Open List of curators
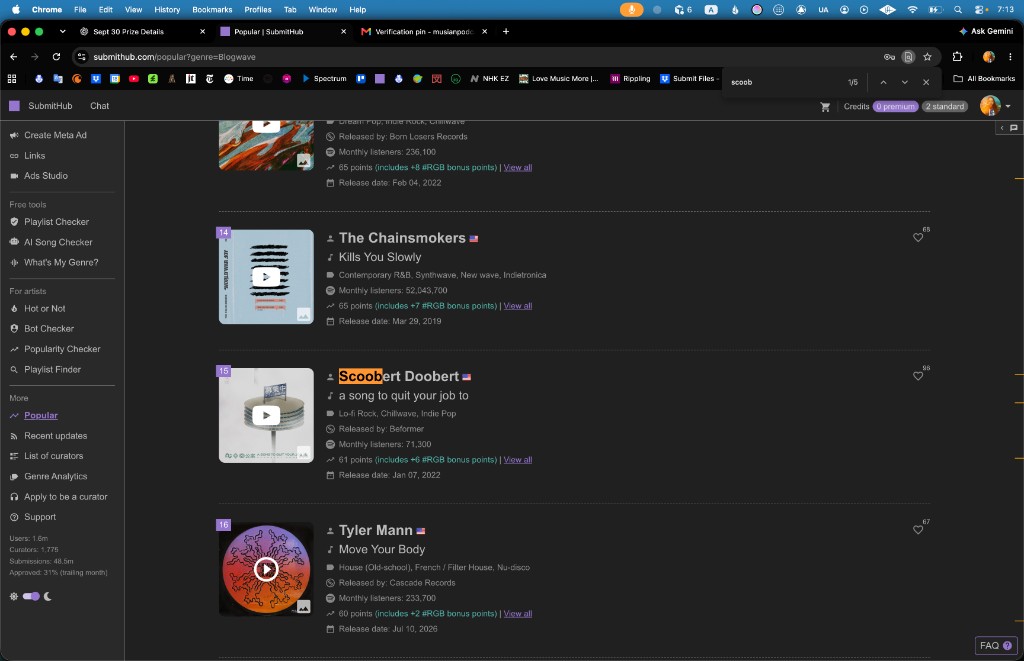This screenshot has height=661, width=1024. pyautogui.click(x=53, y=456)
